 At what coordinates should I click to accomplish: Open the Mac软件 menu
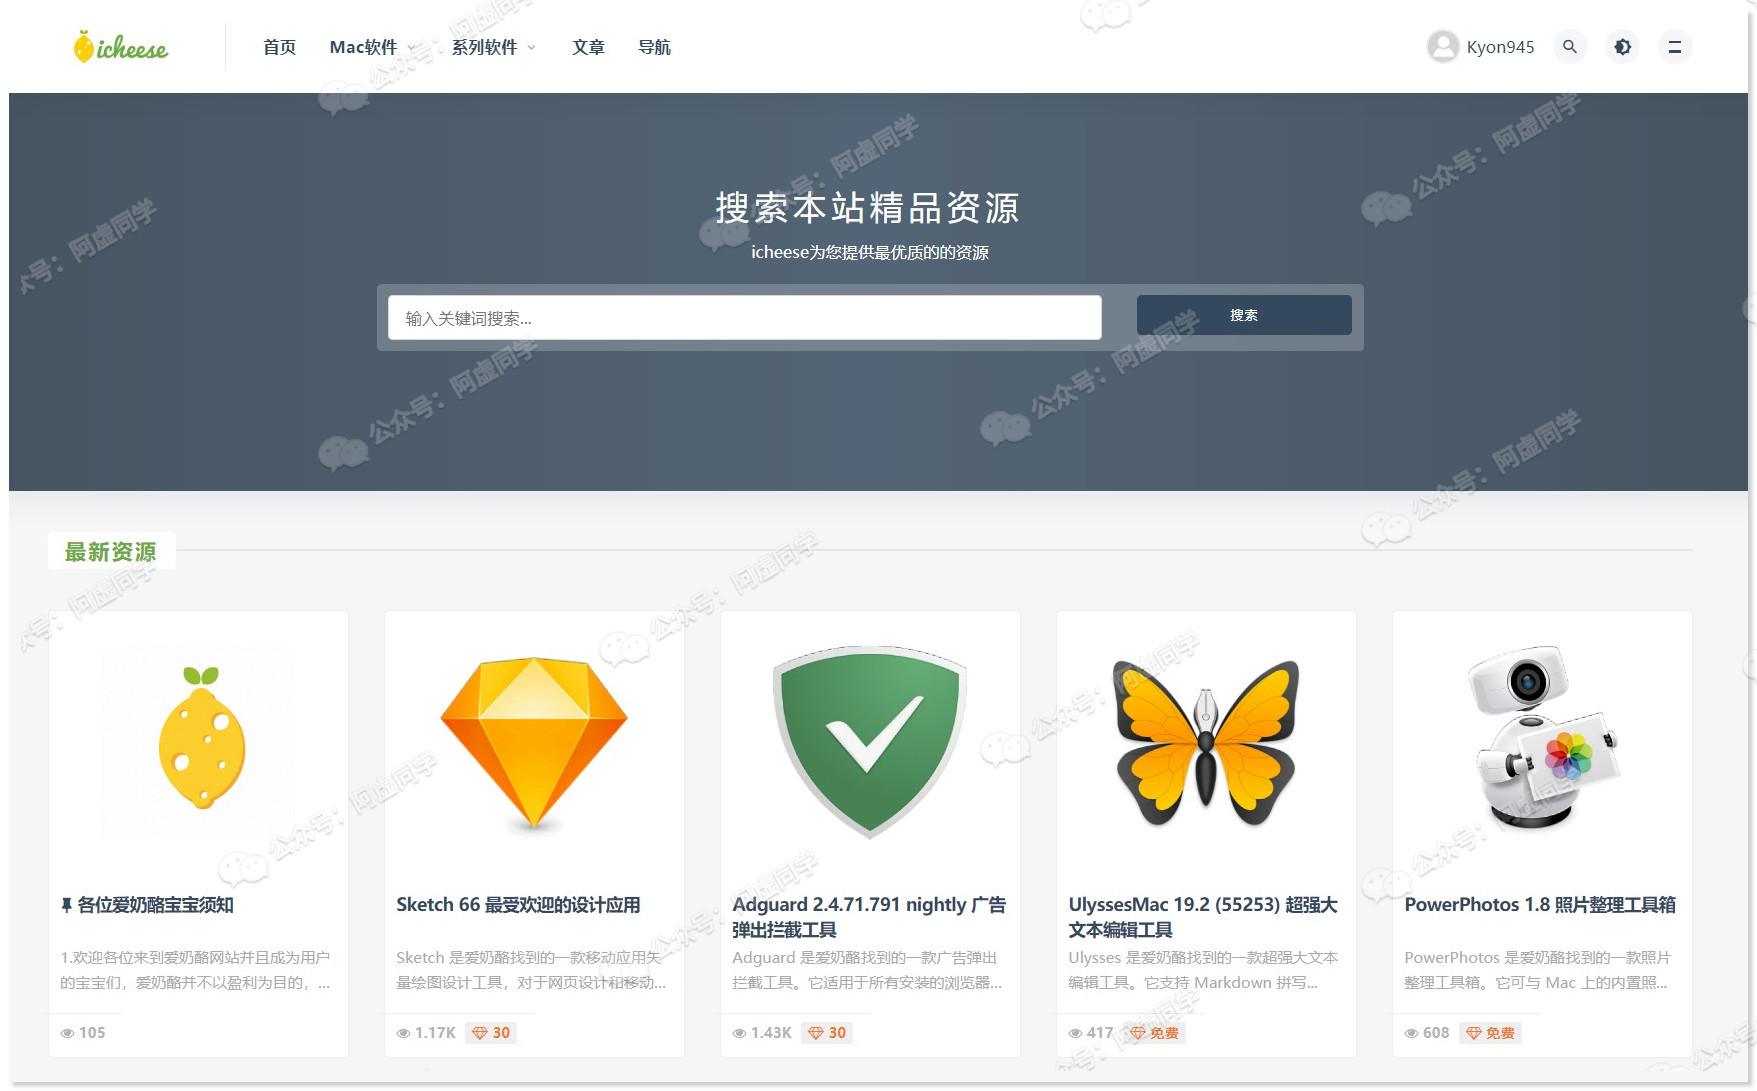(x=363, y=47)
